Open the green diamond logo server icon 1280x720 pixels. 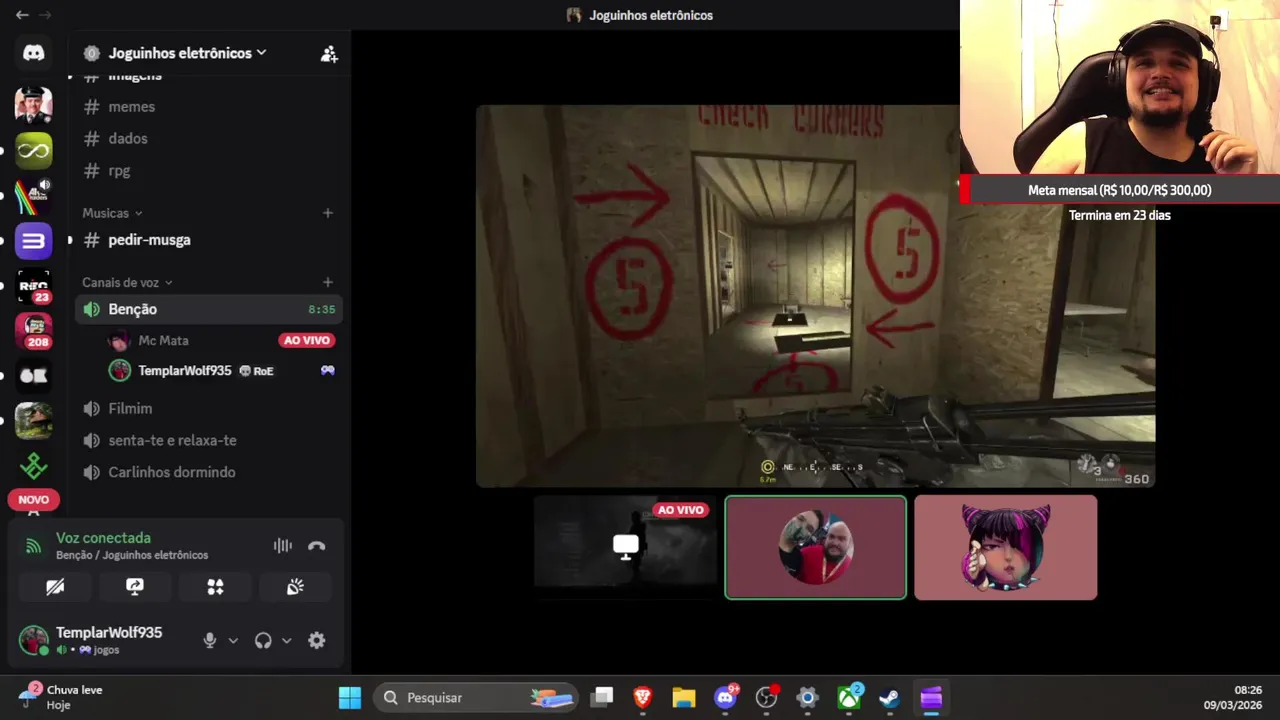coord(34,466)
